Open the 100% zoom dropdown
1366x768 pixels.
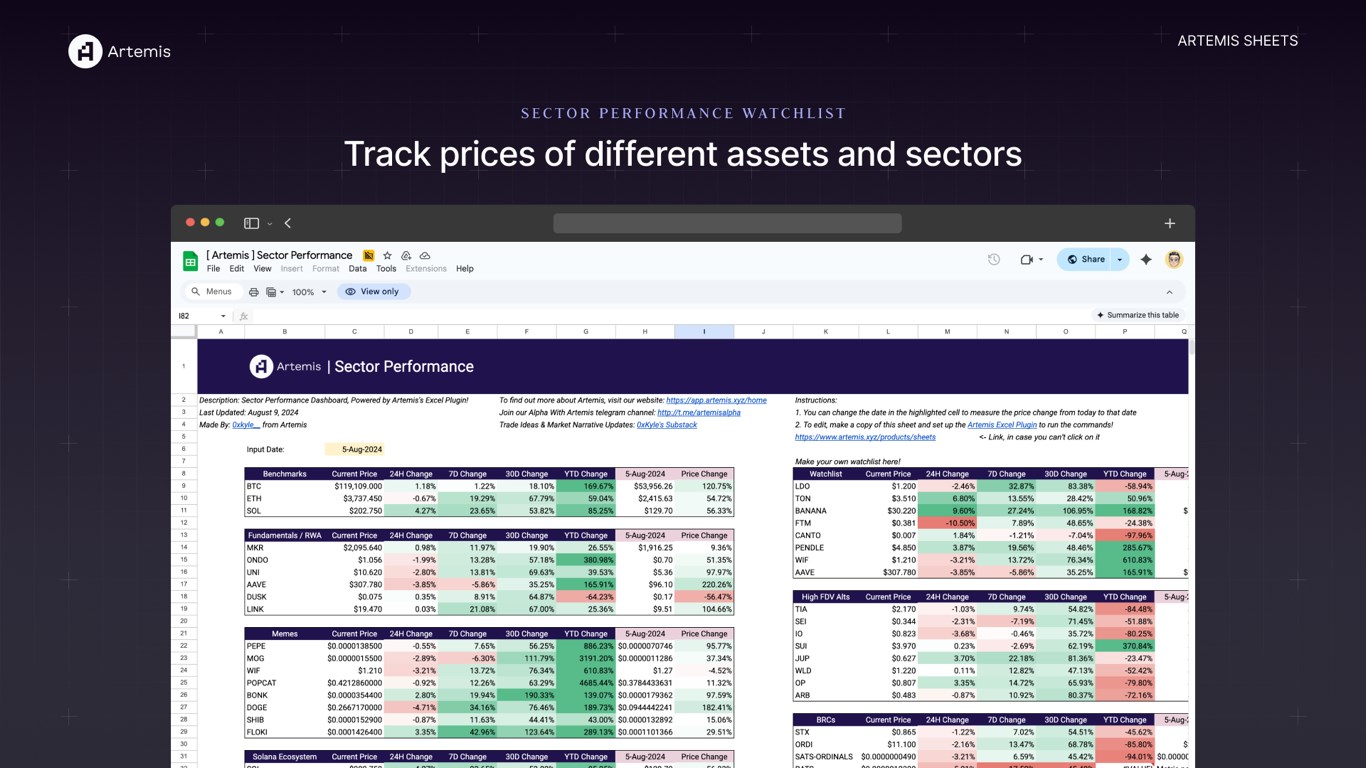309,292
